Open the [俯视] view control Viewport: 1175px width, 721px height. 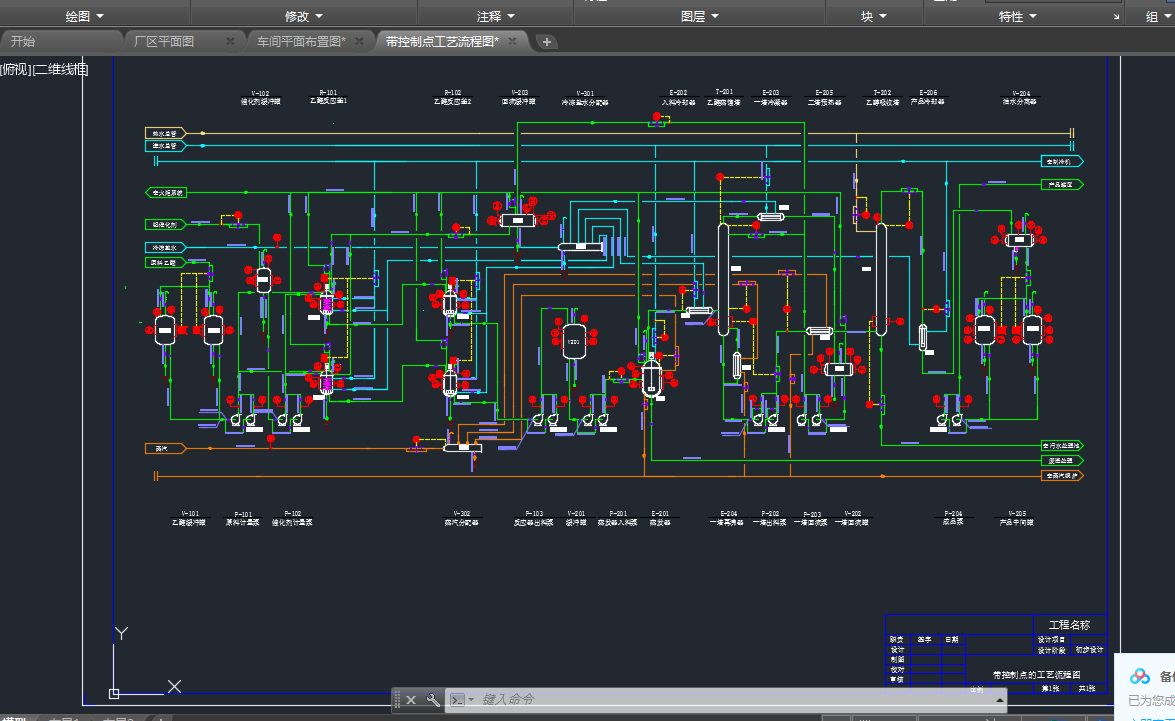pos(15,69)
